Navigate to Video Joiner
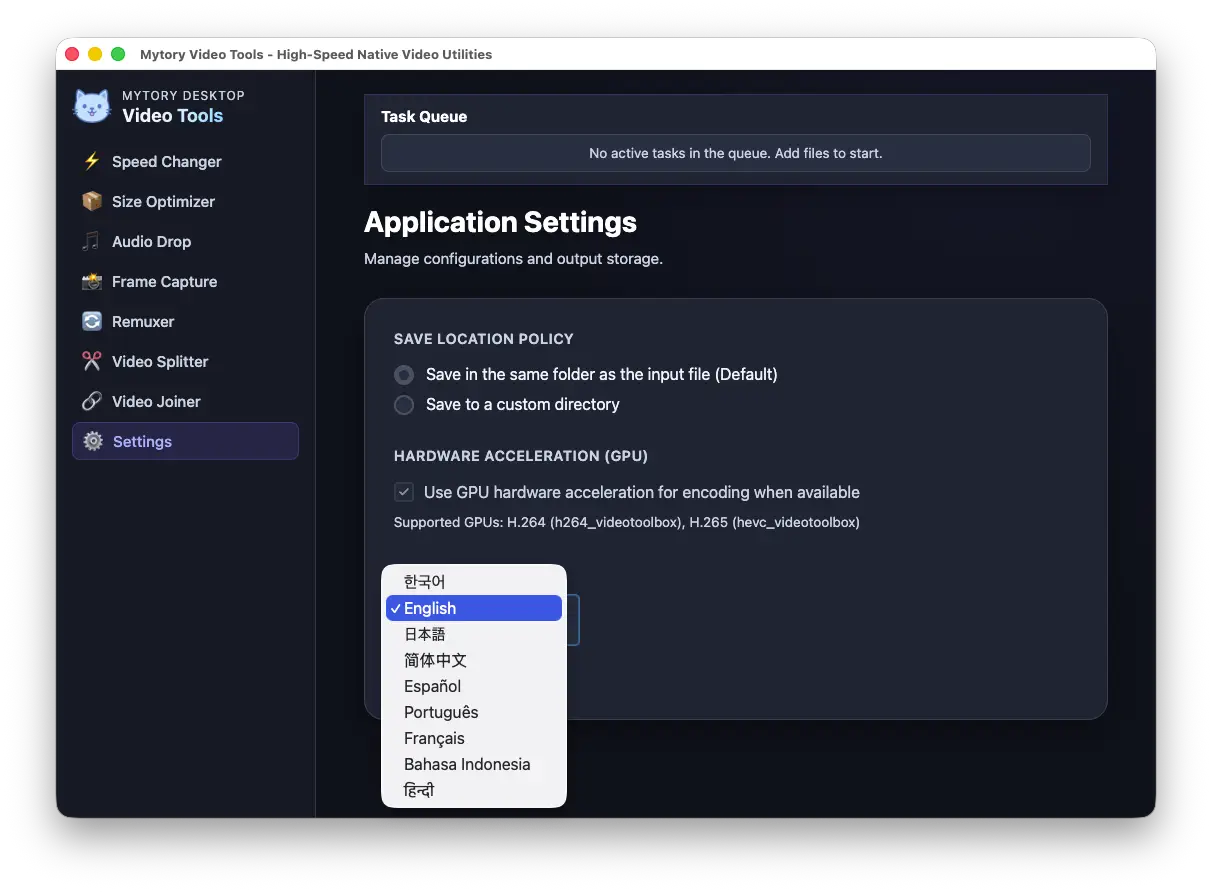The image size is (1212, 892). (185, 402)
